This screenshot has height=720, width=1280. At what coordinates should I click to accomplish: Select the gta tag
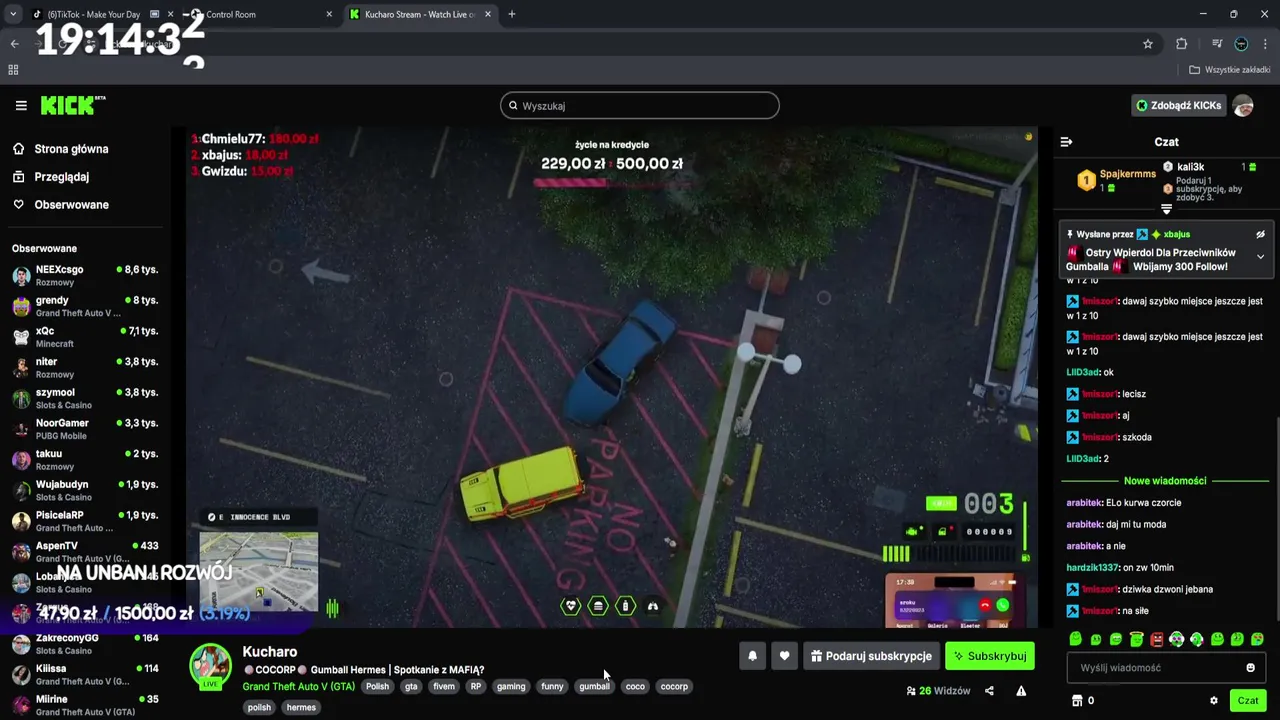tap(411, 687)
